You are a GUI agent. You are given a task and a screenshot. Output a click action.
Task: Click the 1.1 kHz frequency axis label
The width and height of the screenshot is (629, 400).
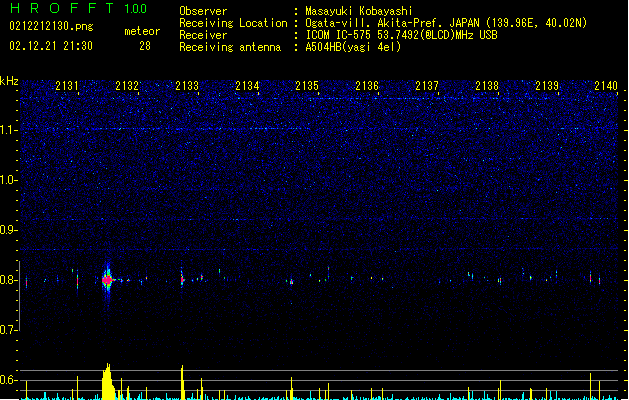coord(9,130)
